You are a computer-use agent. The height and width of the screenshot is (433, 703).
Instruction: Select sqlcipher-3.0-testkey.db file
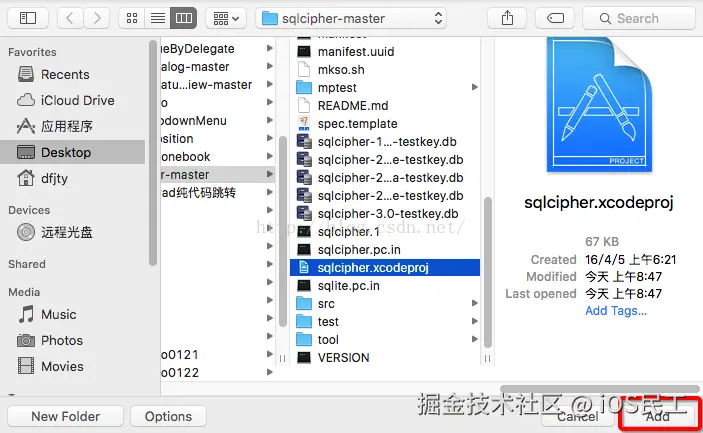[x=385, y=213]
